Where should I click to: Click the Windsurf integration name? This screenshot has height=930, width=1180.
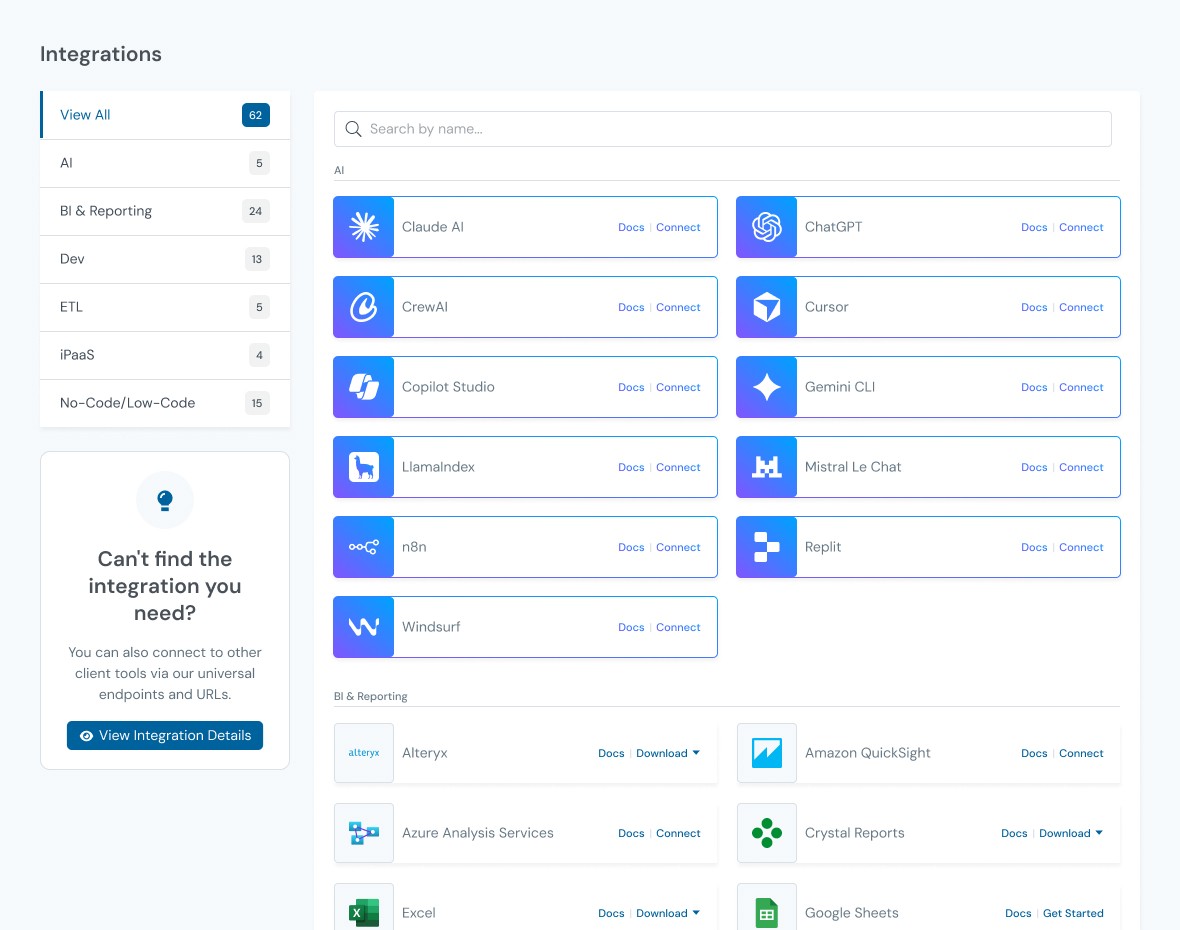coord(430,627)
